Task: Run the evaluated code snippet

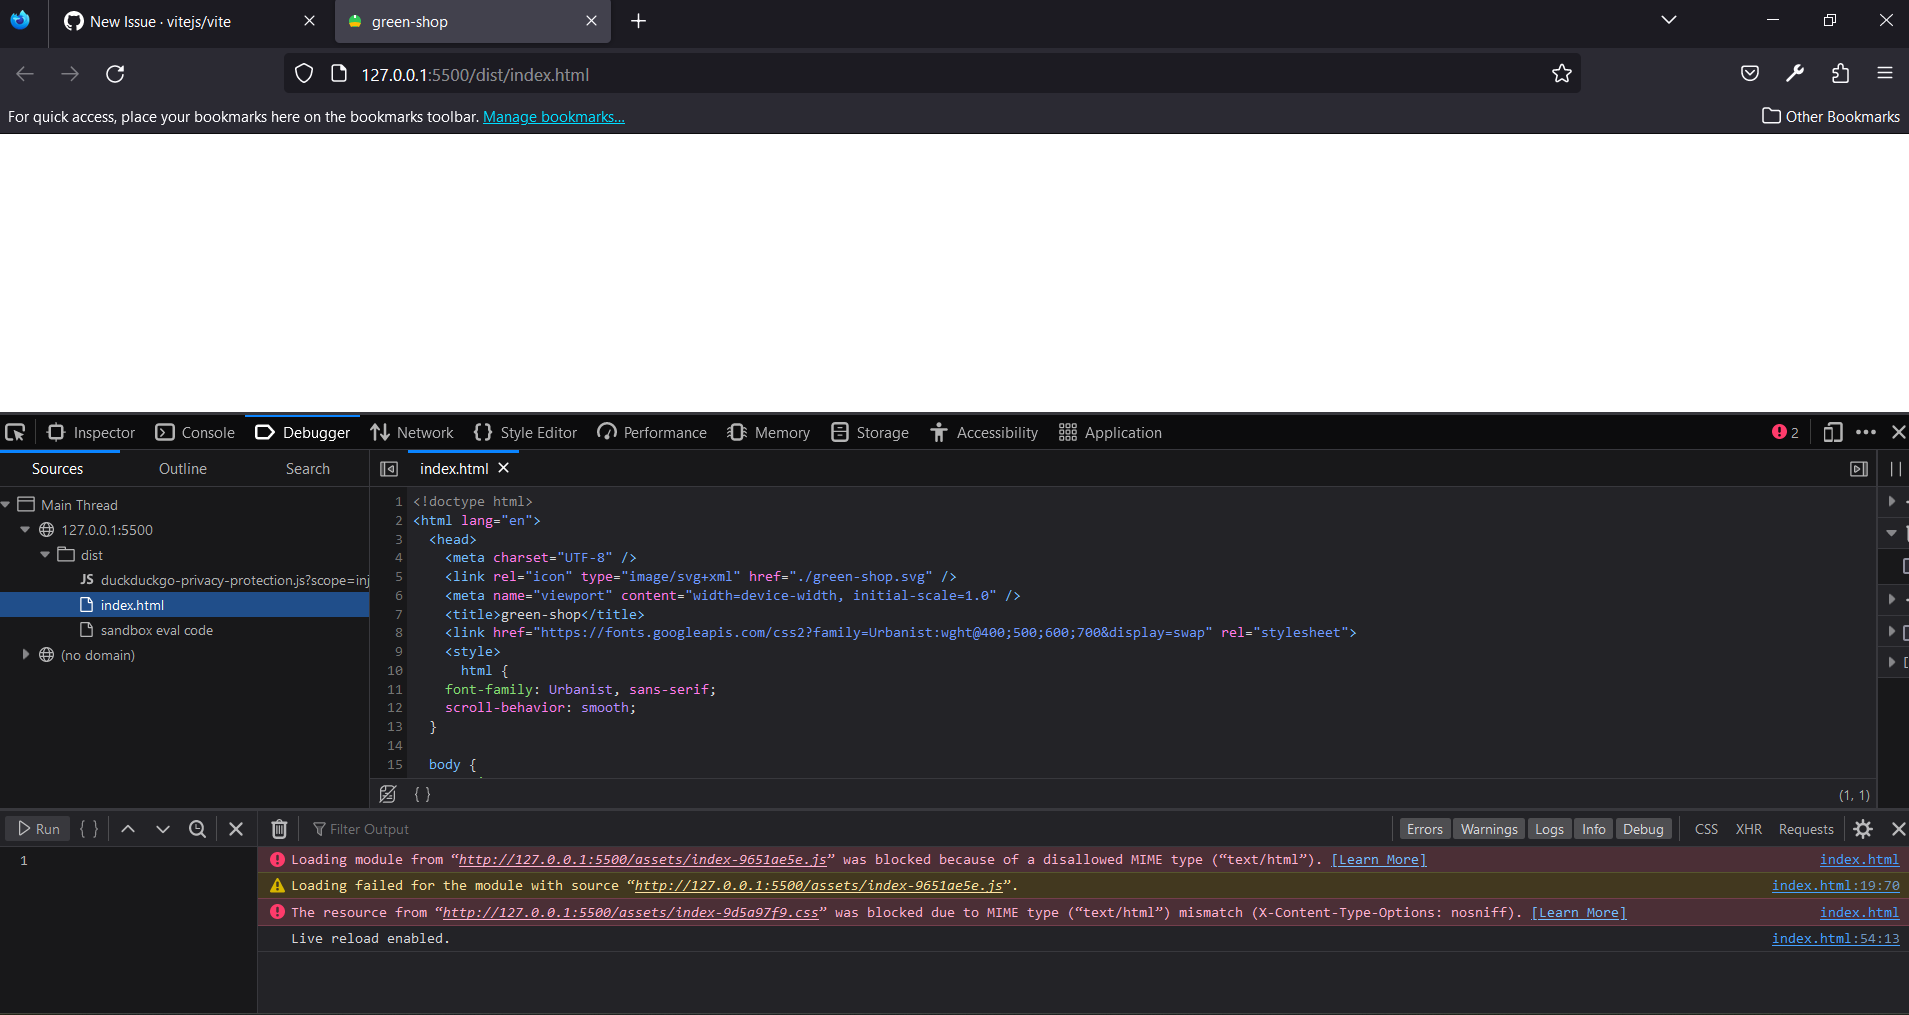Action: (37, 828)
